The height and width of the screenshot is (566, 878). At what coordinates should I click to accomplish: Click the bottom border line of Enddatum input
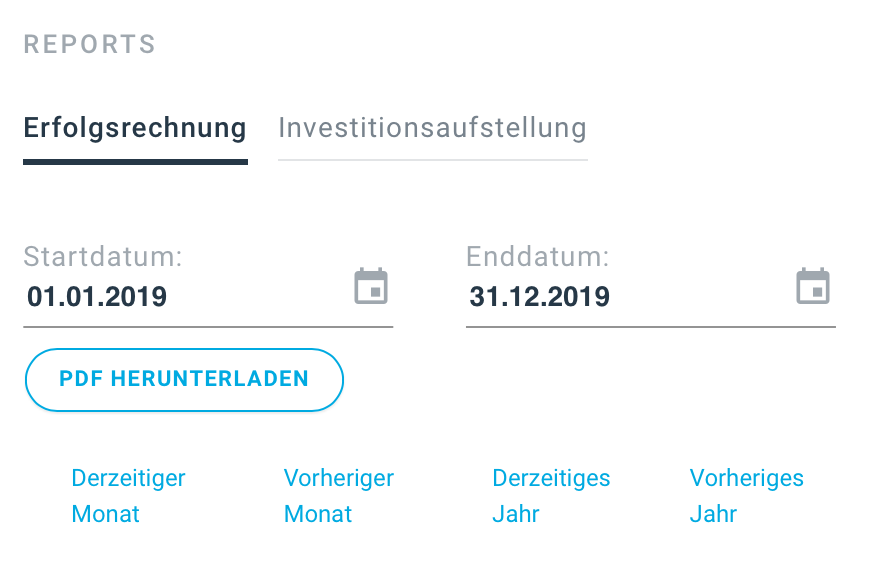(x=651, y=326)
